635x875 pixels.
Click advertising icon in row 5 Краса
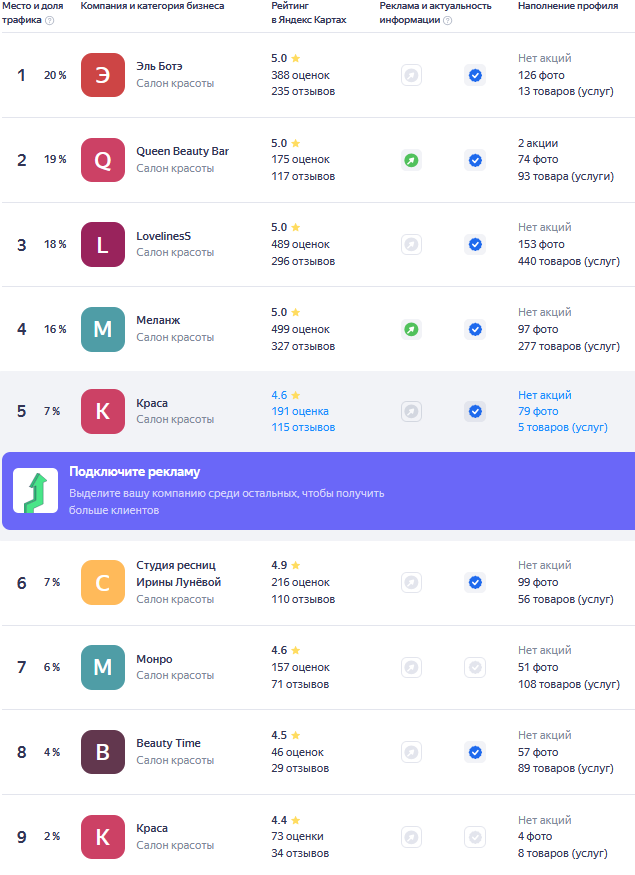point(411,411)
